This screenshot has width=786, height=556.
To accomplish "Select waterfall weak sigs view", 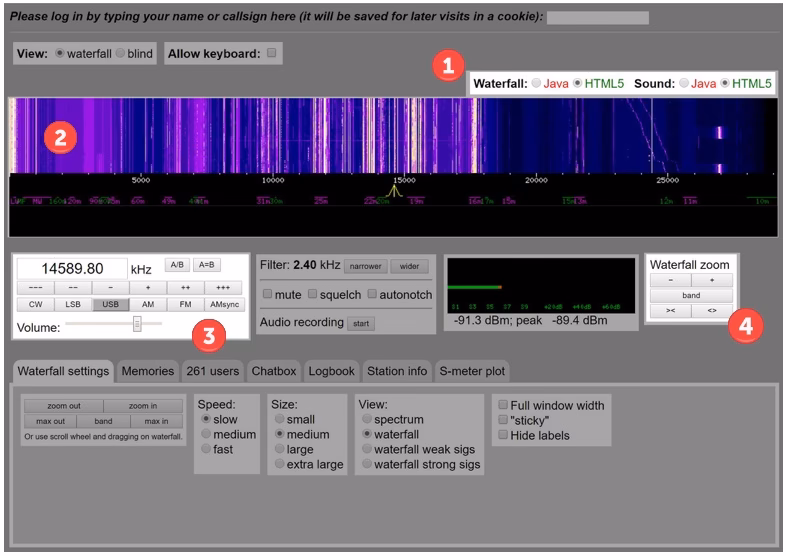I will pyautogui.click(x=367, y=449).
